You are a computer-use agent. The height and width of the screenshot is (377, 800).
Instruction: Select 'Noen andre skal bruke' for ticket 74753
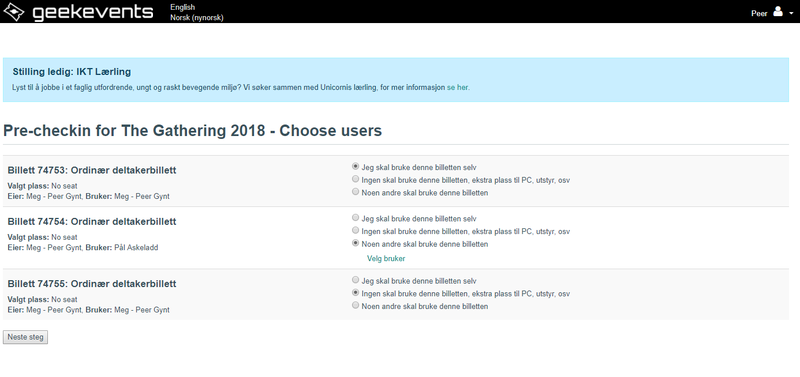pos(356,192)
